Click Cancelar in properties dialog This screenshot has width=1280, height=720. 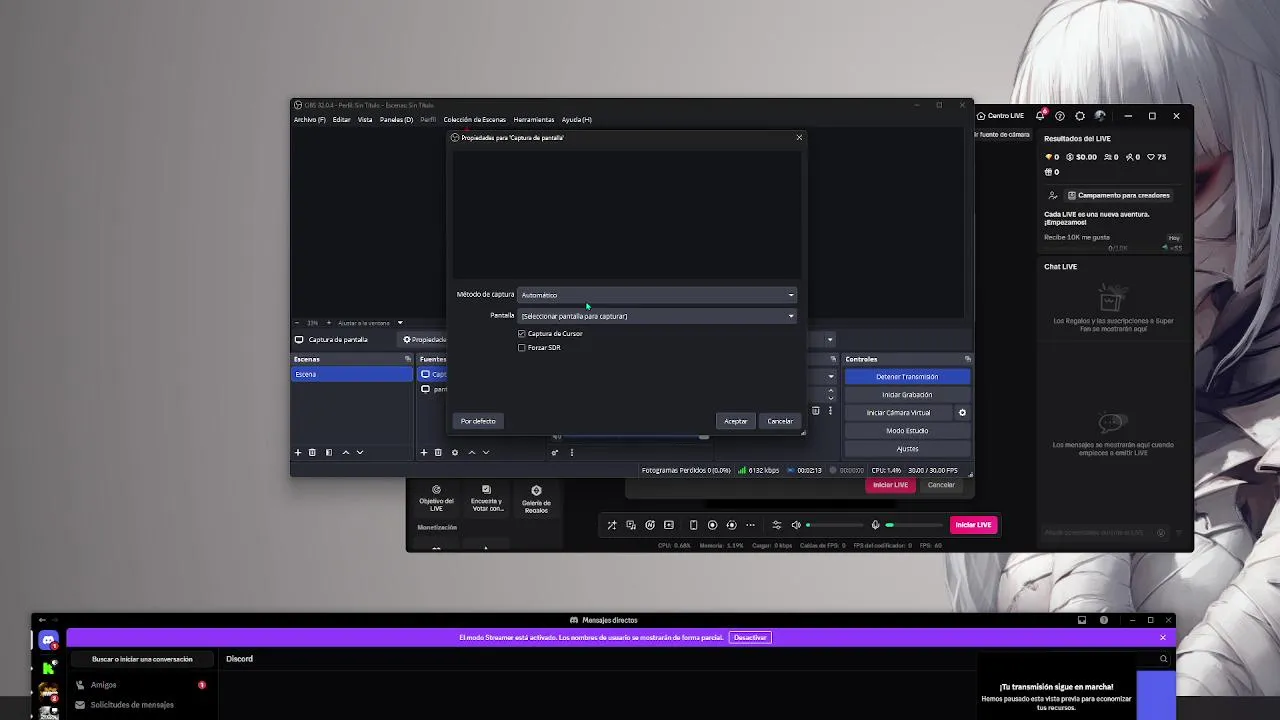[x=780, y=421]
